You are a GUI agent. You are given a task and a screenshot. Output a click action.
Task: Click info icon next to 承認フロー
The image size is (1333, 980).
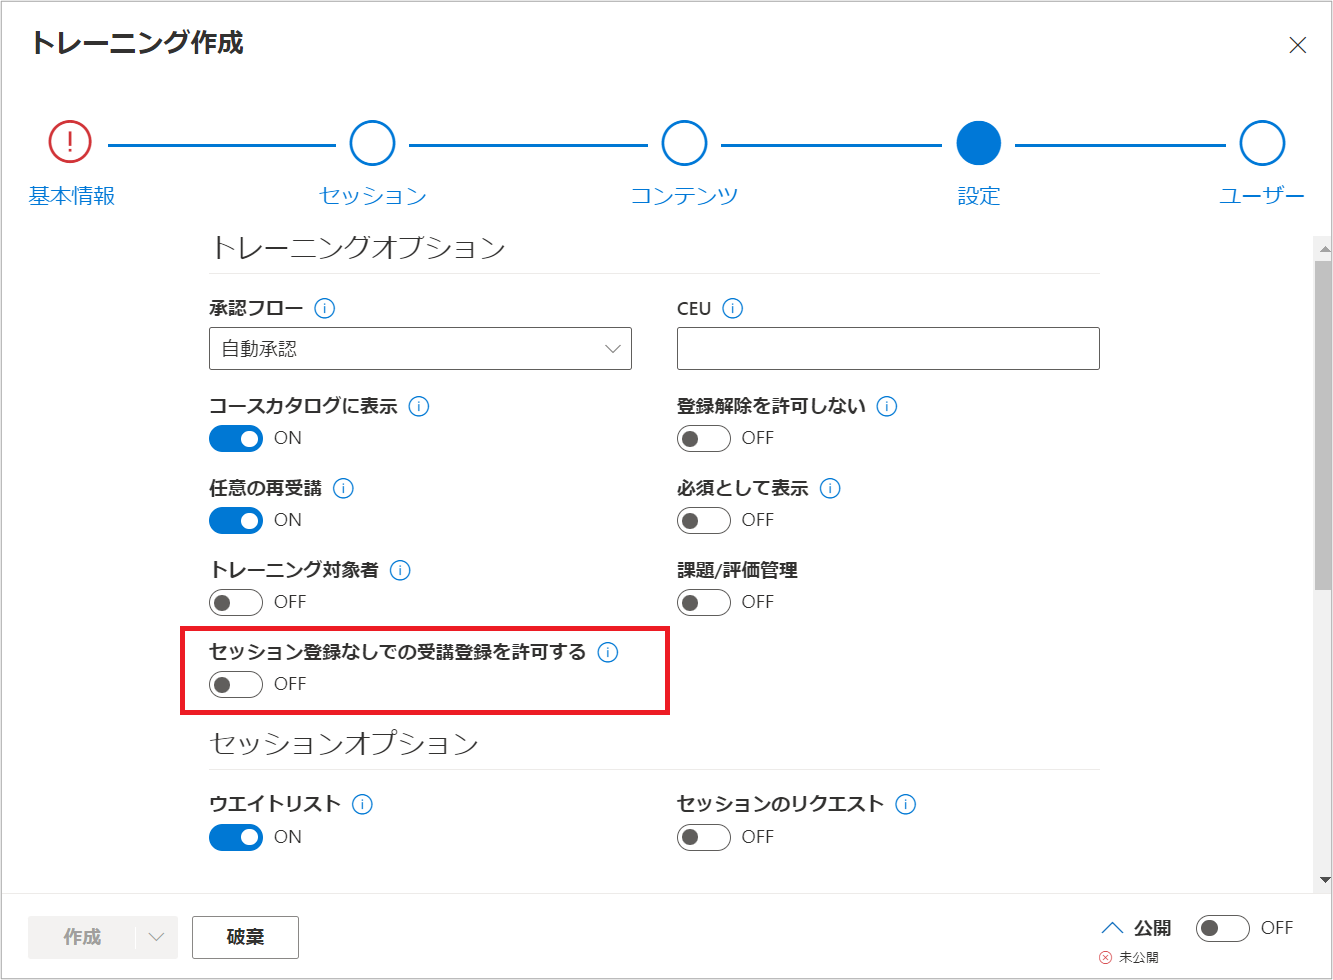coord(324,308)
